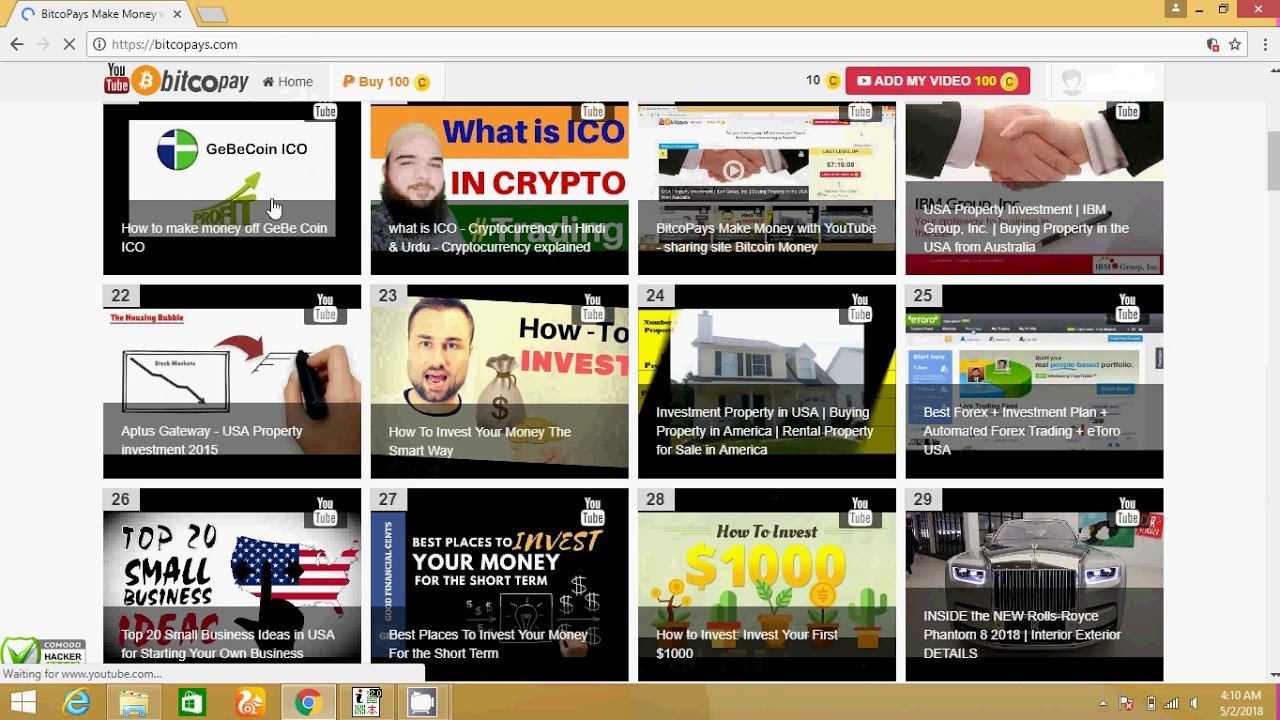Screen dimensions: 1280x720
Task: Click the Comodo Hacker badge
Action: pos(43,651)
